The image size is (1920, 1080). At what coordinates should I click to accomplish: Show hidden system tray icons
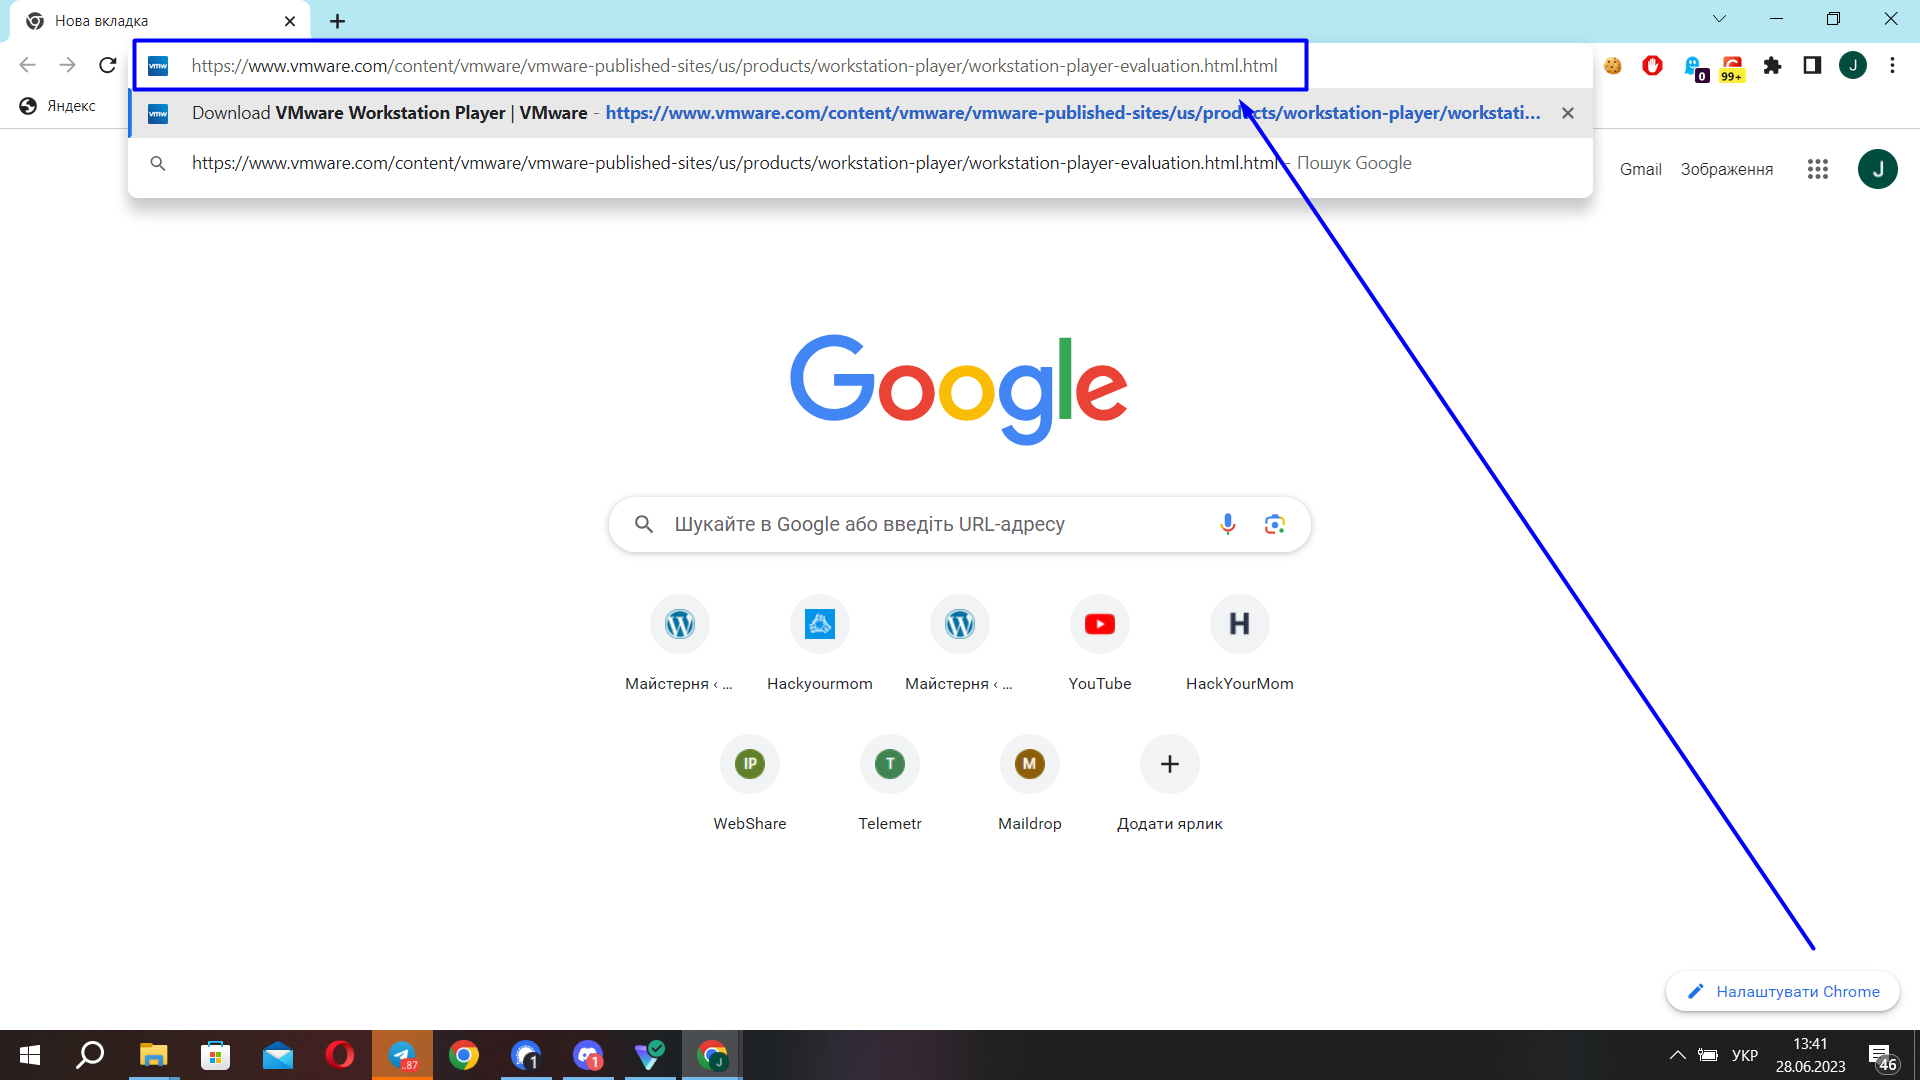(x=1677, y=1055)
